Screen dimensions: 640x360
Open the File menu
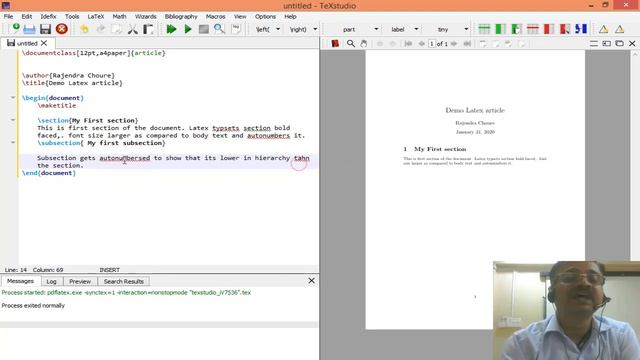tap(8, 16)
